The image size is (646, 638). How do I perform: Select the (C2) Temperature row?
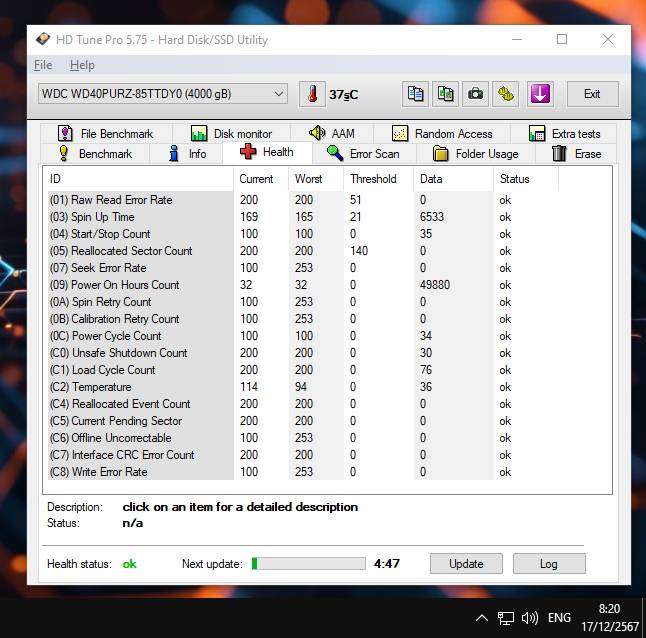tap(303, 387)
